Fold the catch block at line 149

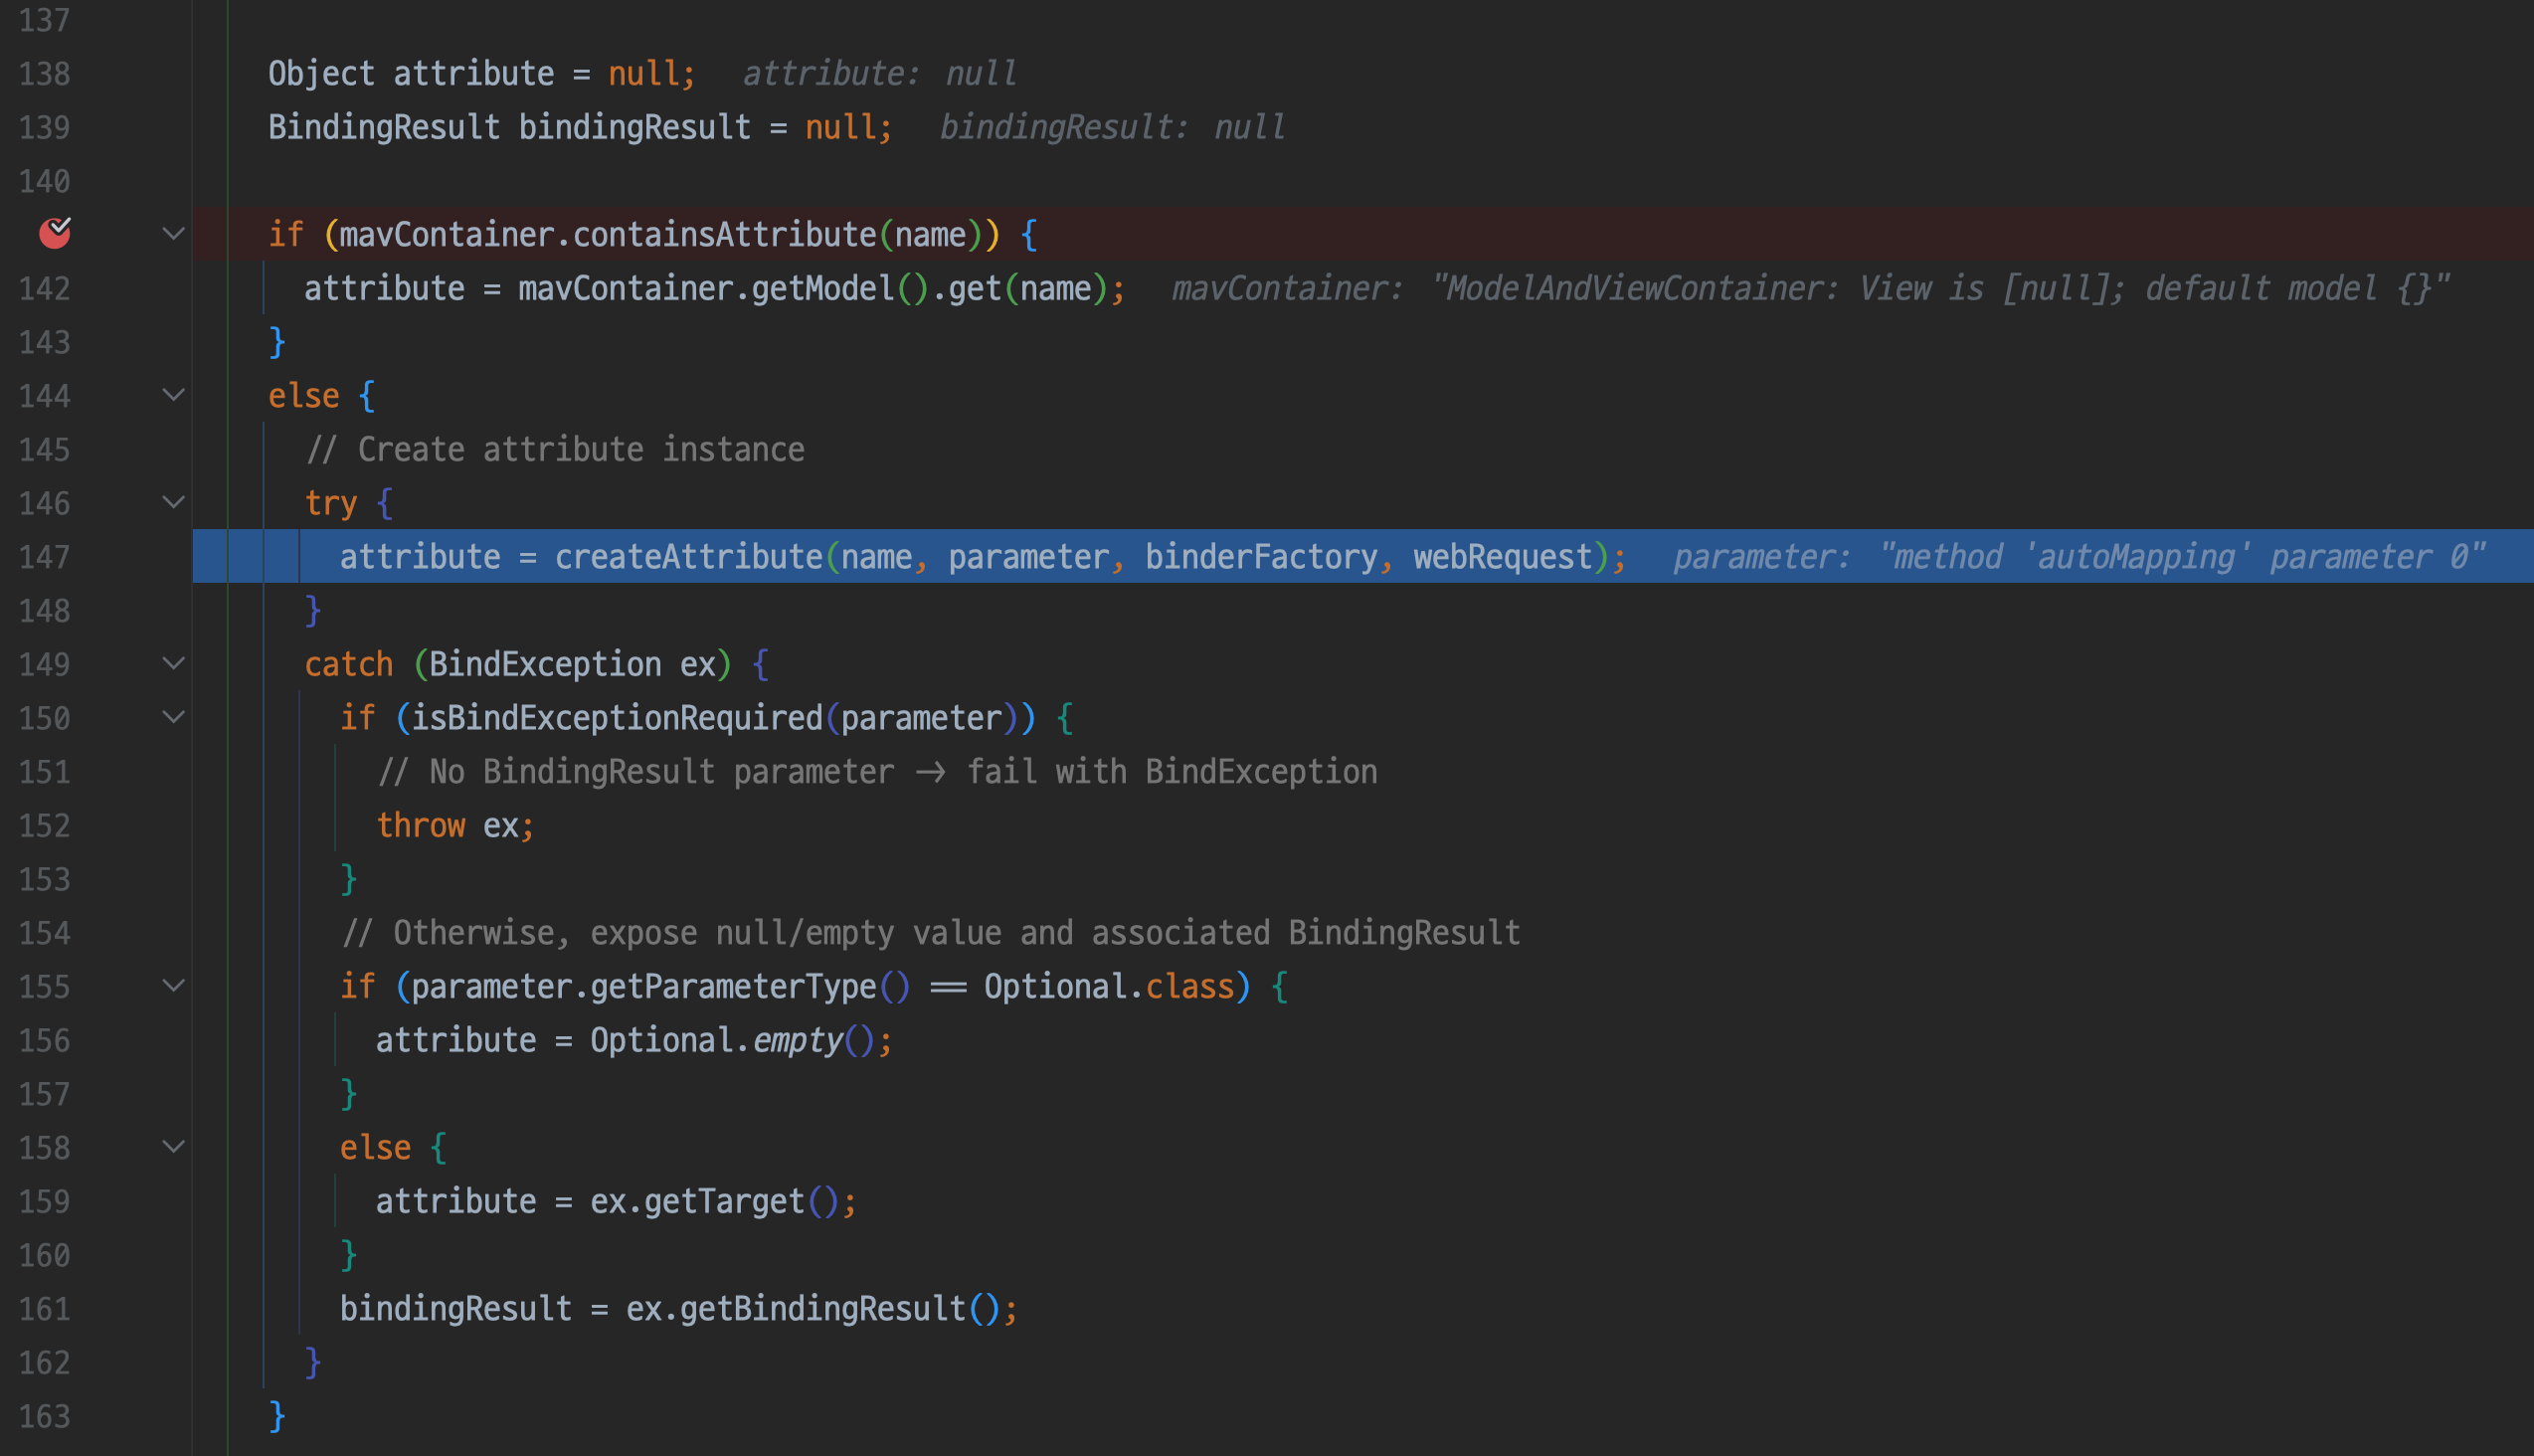(174, 663)
